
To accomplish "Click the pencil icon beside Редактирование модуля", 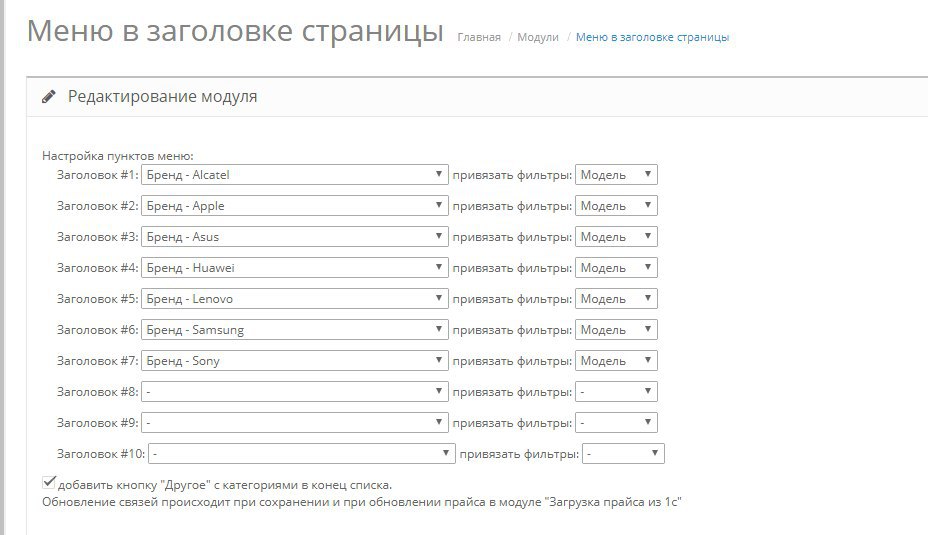I will point(49,96).
